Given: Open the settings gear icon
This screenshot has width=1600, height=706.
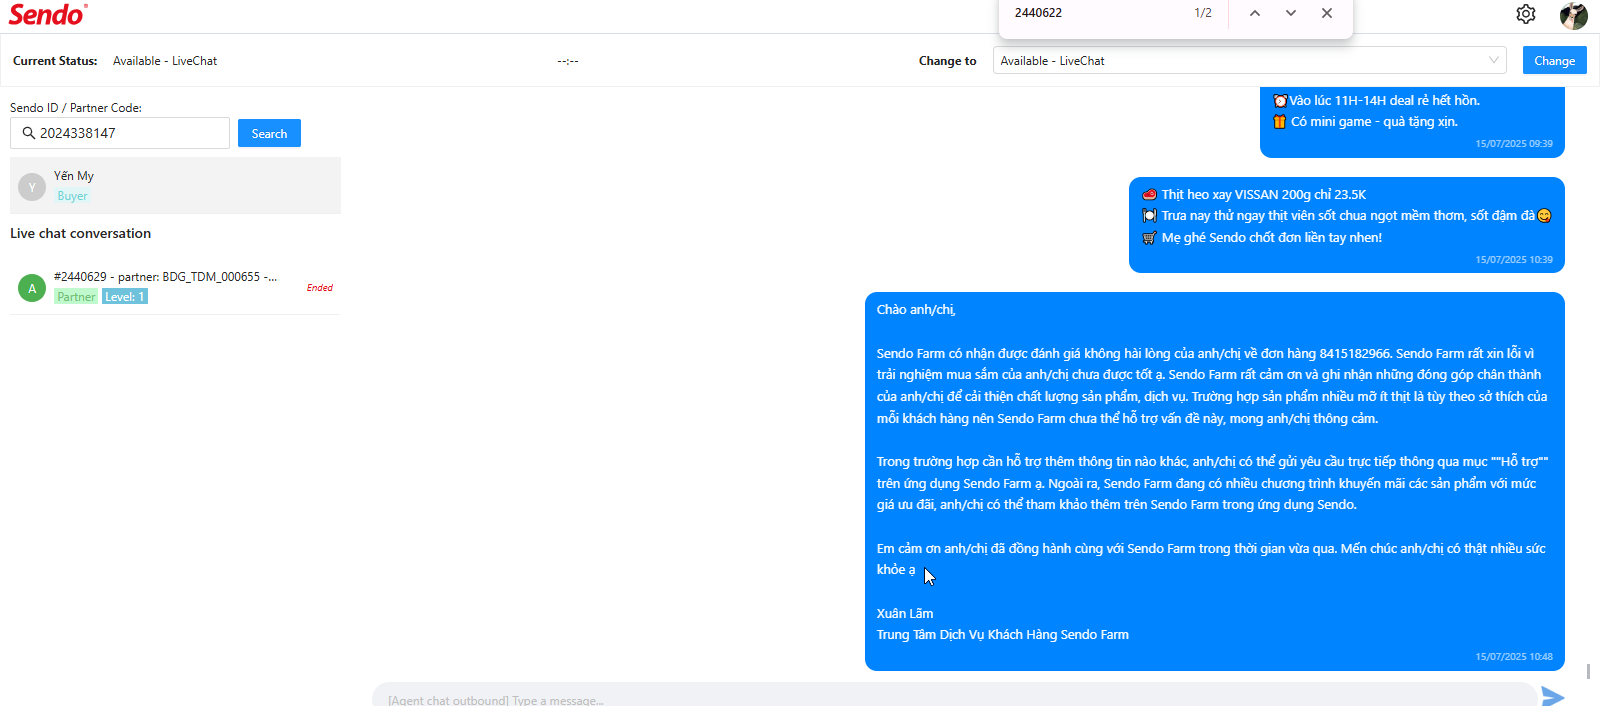Looking at the screenshot, I should 1526,14.
